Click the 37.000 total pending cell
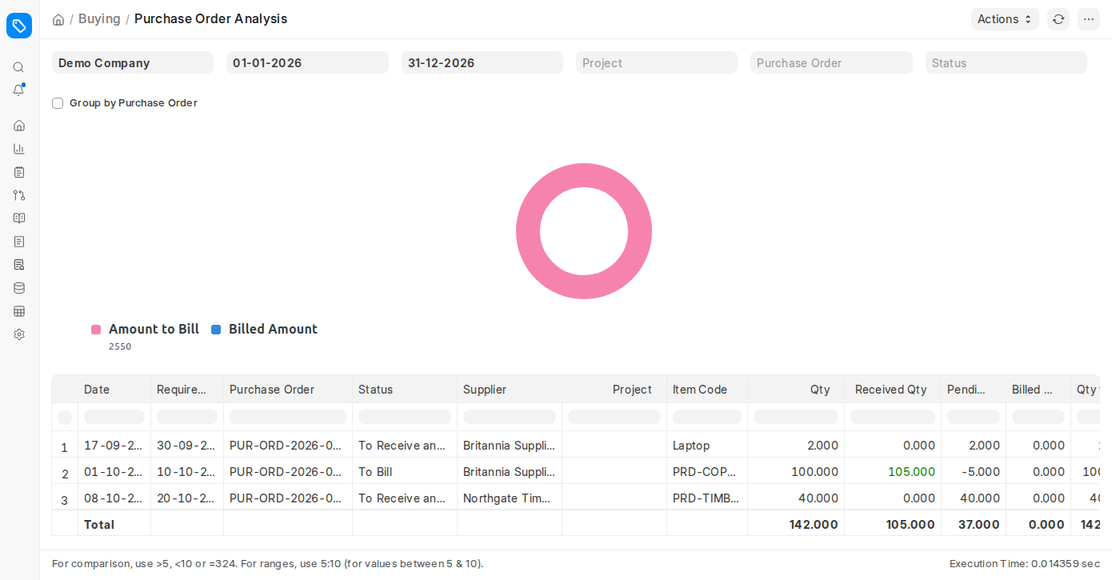 [x=974, y=524]
